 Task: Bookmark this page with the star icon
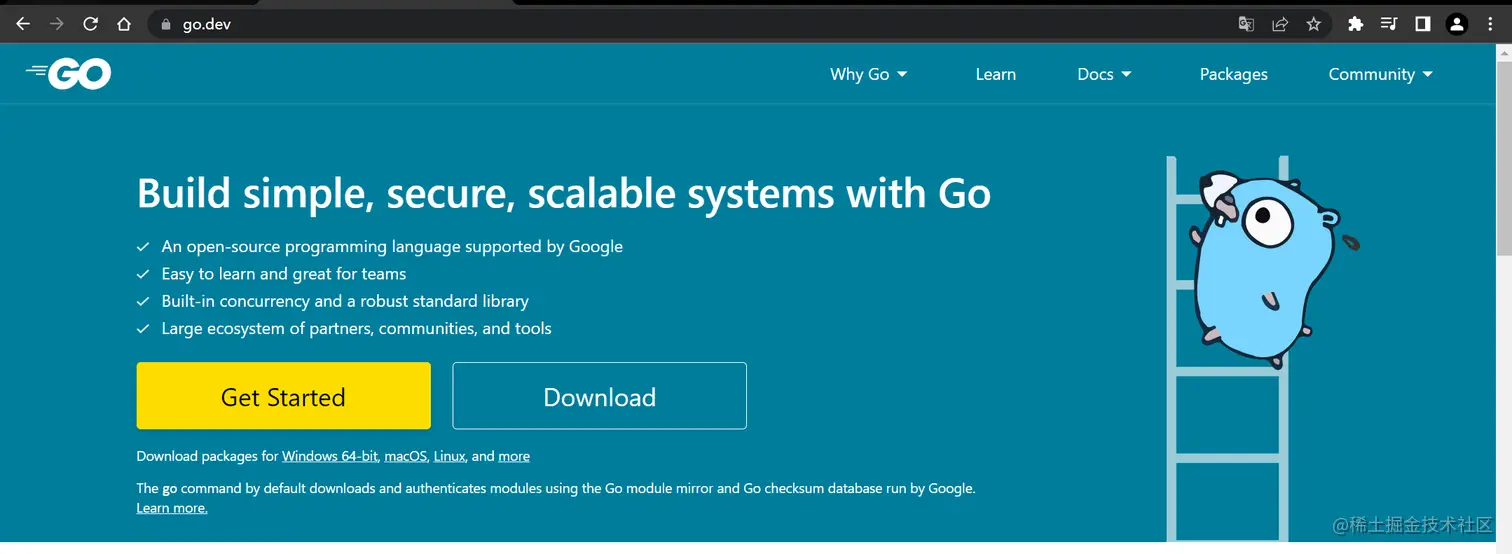point(1314,24)
